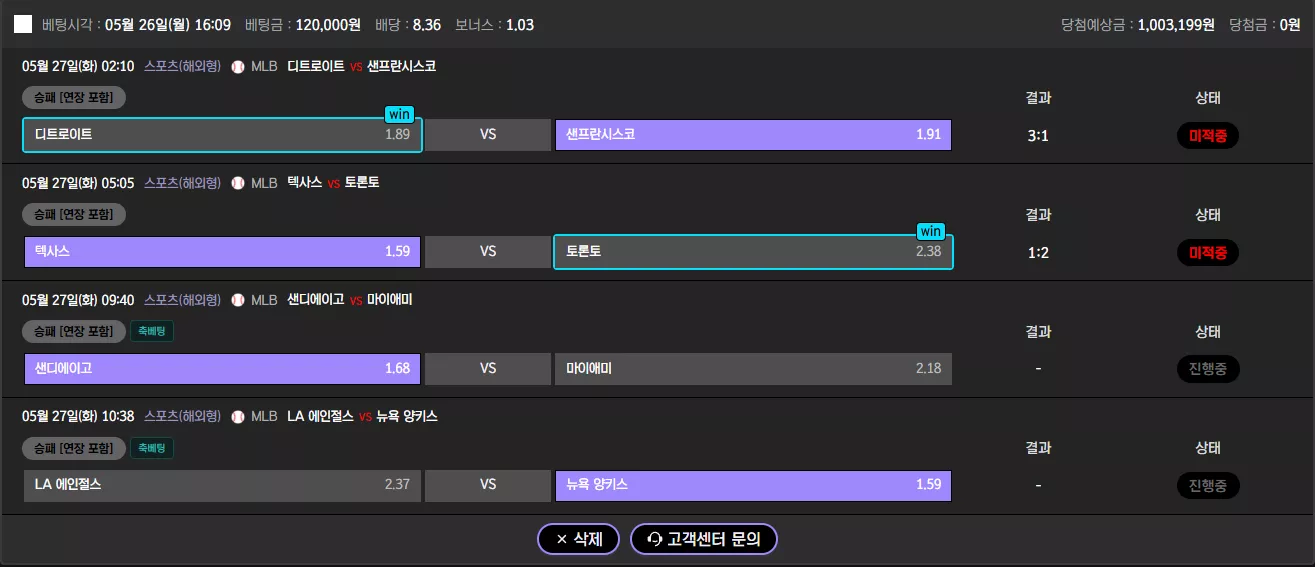Click the 미적중 status badge for the 3:1 result
The width and height of the screenshot is (1315, 567).
1208,136
